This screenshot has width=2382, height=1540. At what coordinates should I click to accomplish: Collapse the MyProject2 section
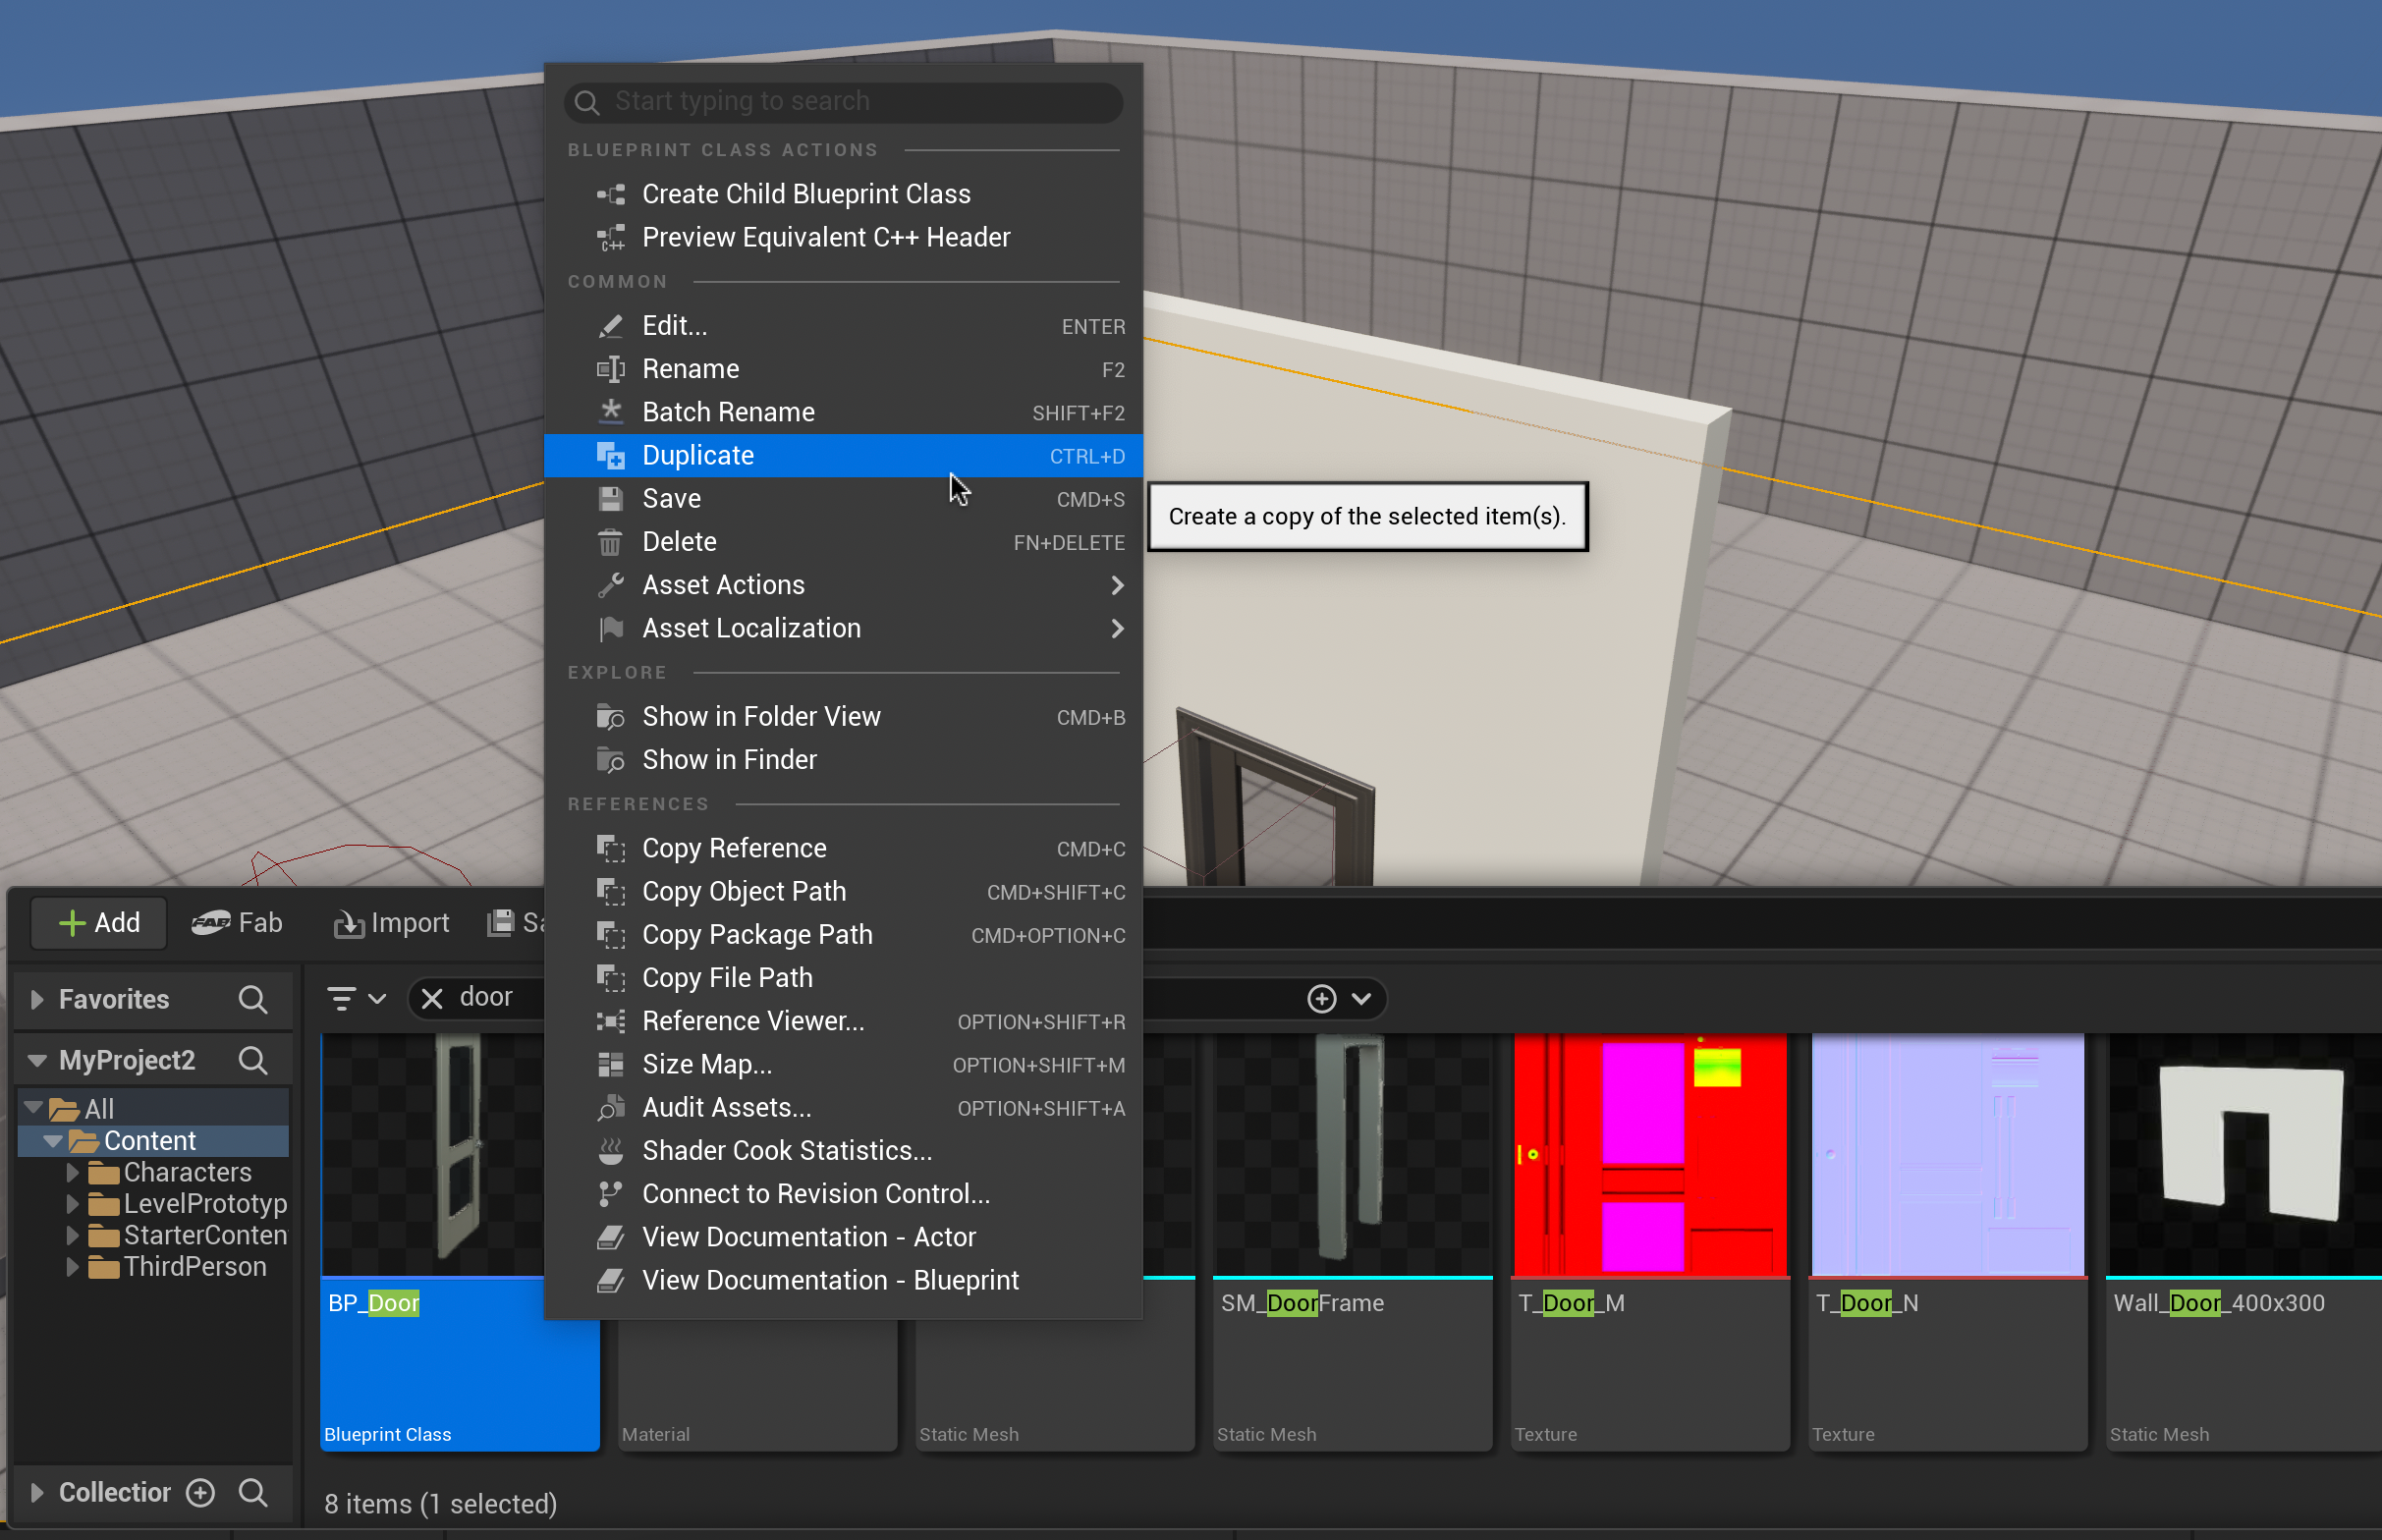pyautogui.click(x=37, y=1060)
